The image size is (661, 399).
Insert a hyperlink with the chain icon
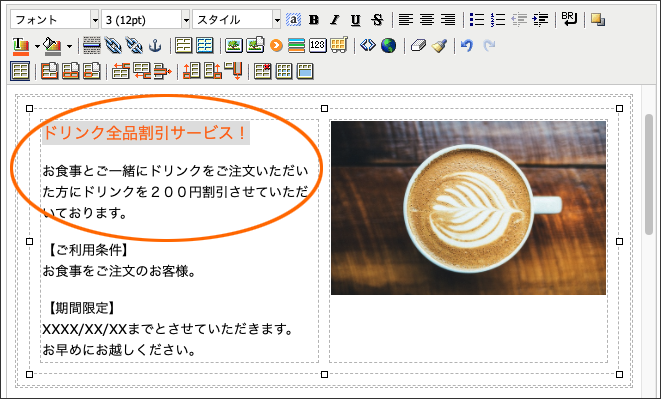click(113, 46)
